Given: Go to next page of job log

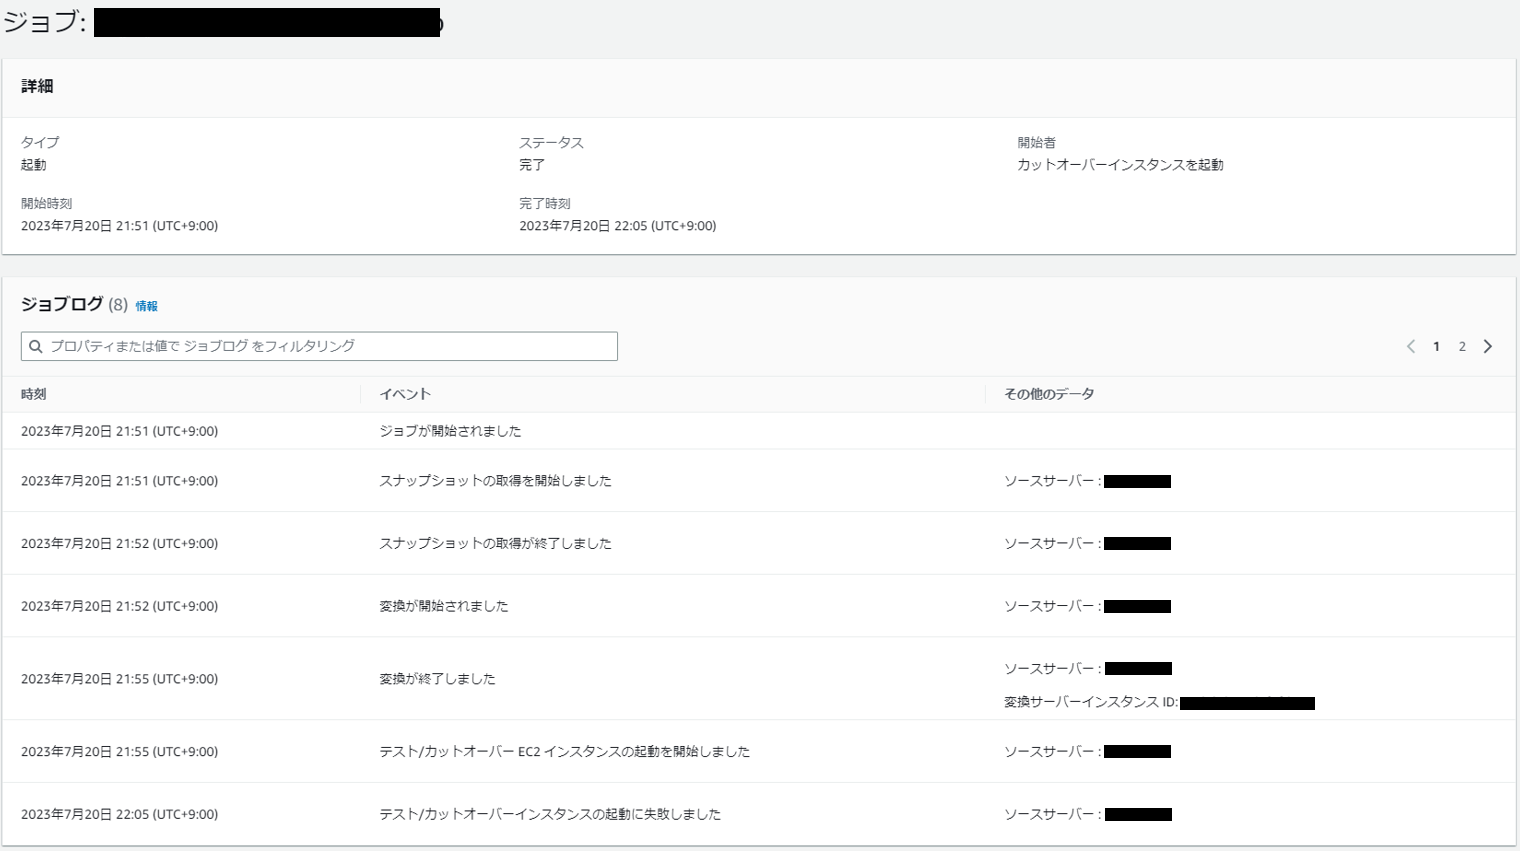Looking at the screenshot, I should click(x=1488, y=346).
